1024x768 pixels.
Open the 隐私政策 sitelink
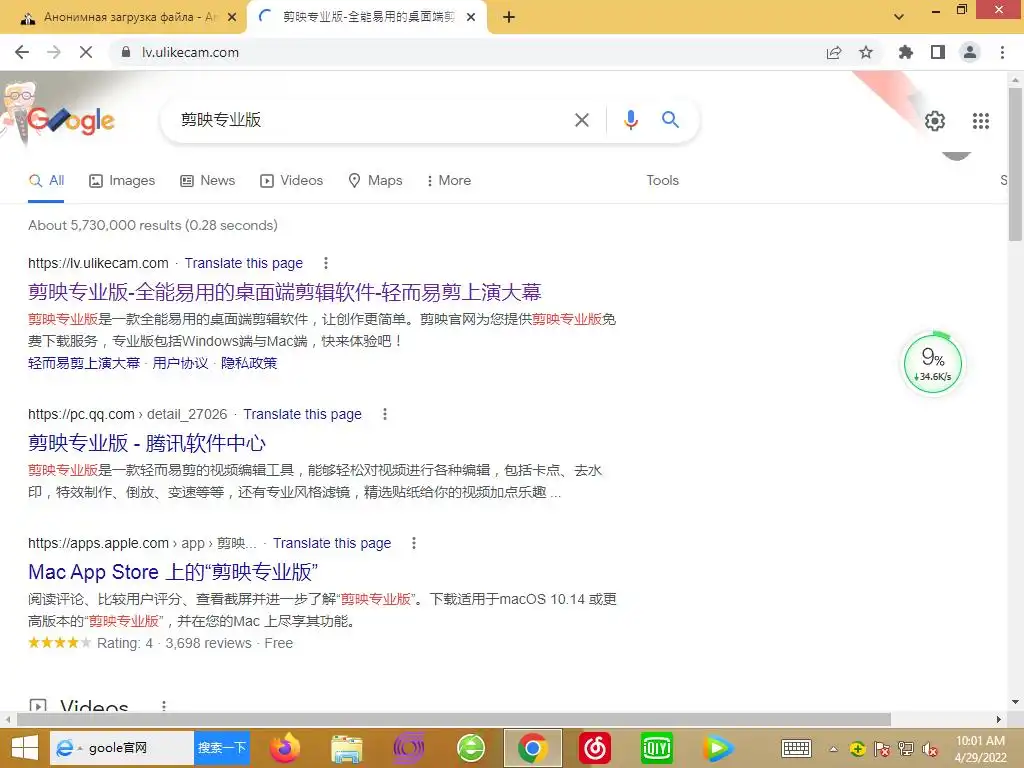click(x=249, y=363)
